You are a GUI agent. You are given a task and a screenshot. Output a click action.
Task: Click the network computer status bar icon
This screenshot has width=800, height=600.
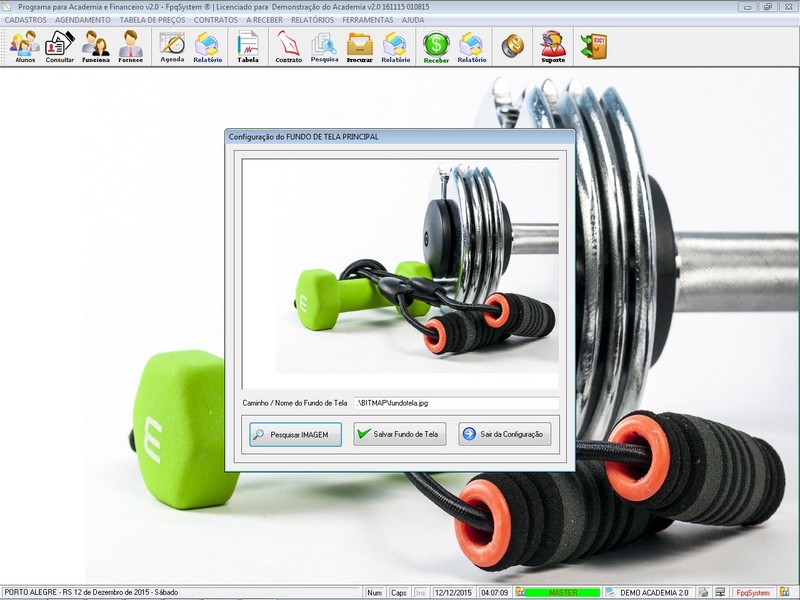pyautogui.click(x=720, y=592)
